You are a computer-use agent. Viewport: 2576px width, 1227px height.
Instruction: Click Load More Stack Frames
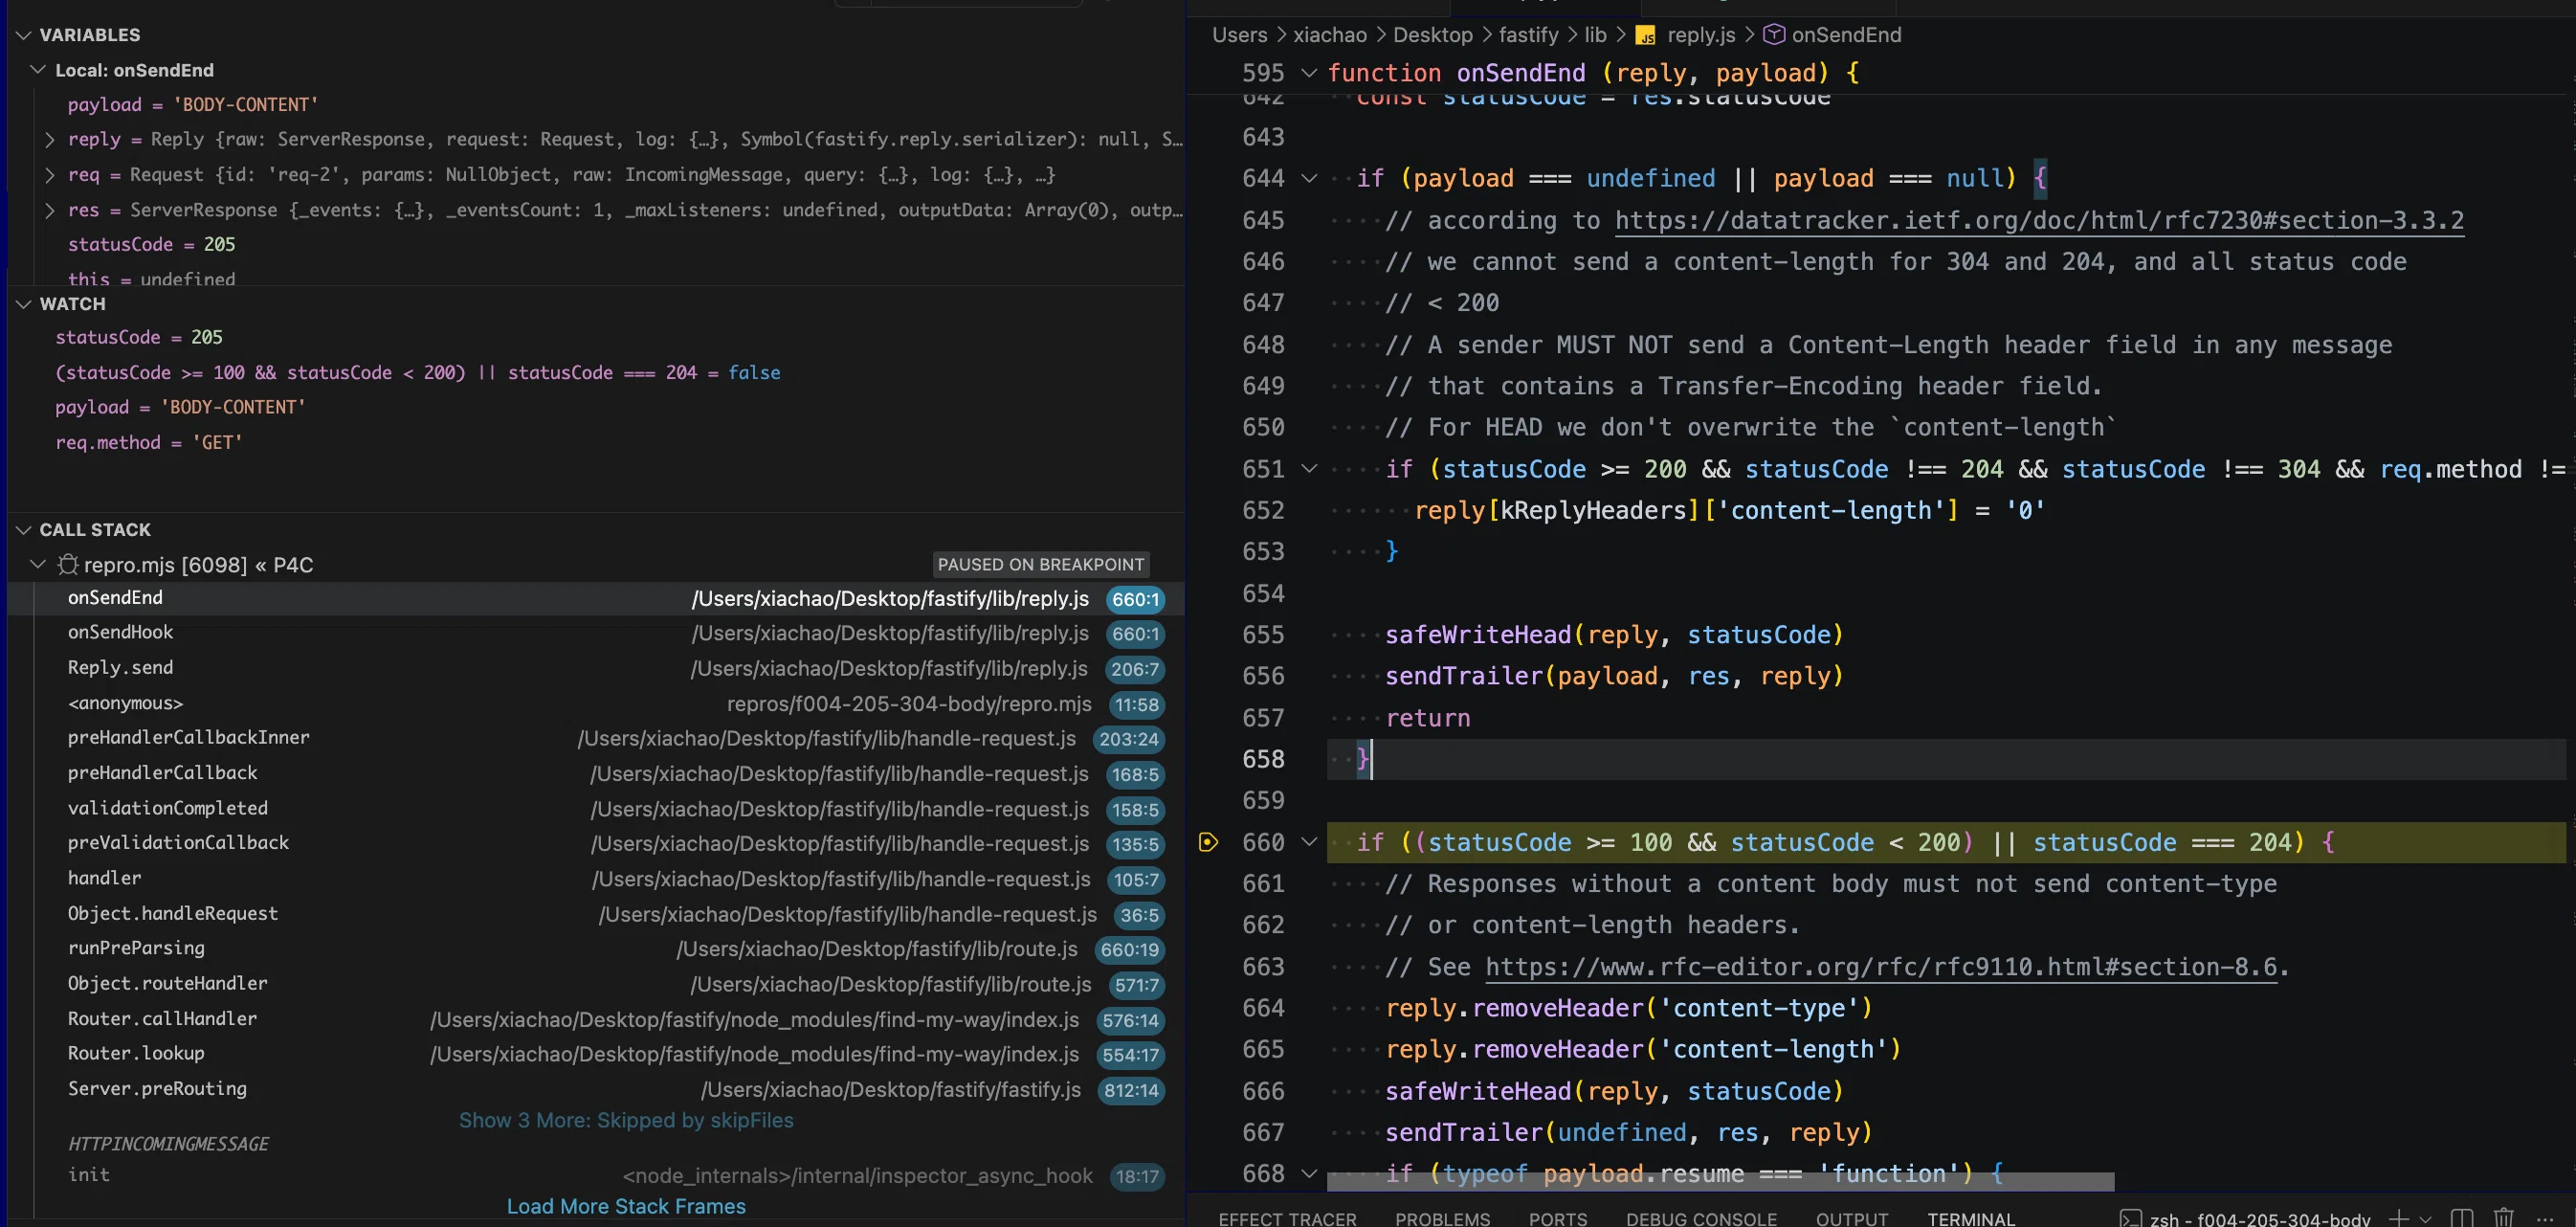tap(626, 1207)
